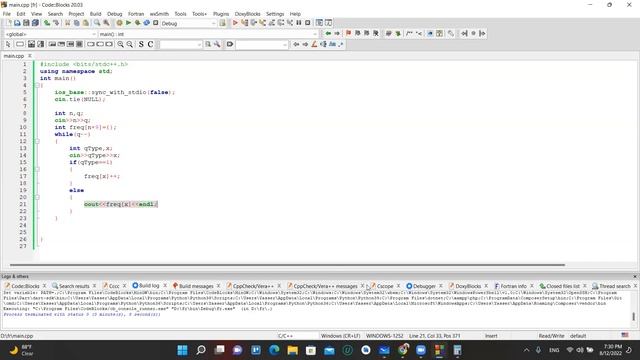Click the selection arrow tool icon
Viewport: 640px width, 360px height.
pyautogui.click(x=8, y=44)
